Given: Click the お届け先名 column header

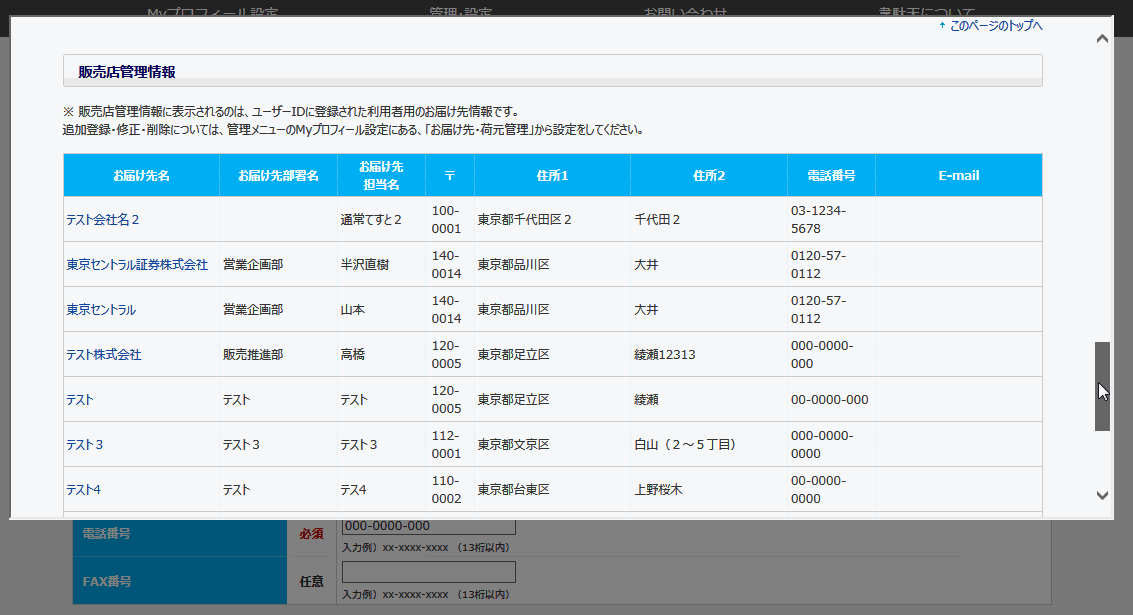Looking at the screenshot, I should point(141,175).
